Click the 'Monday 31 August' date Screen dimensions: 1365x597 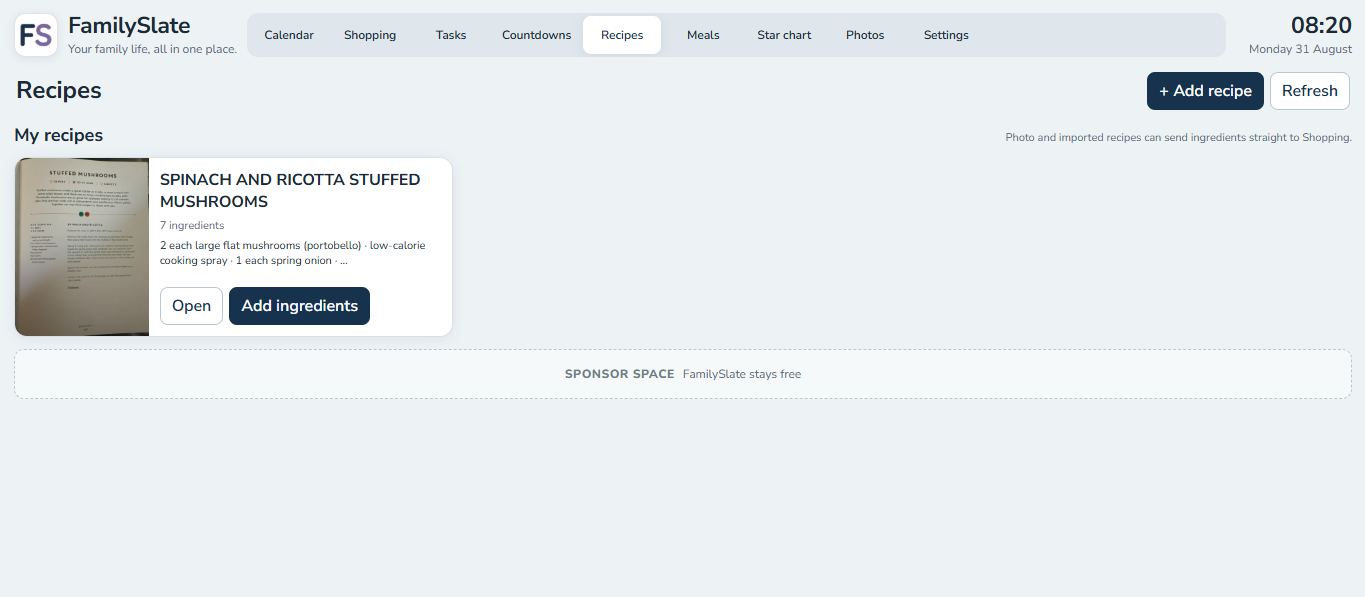tap(1300, 49)
